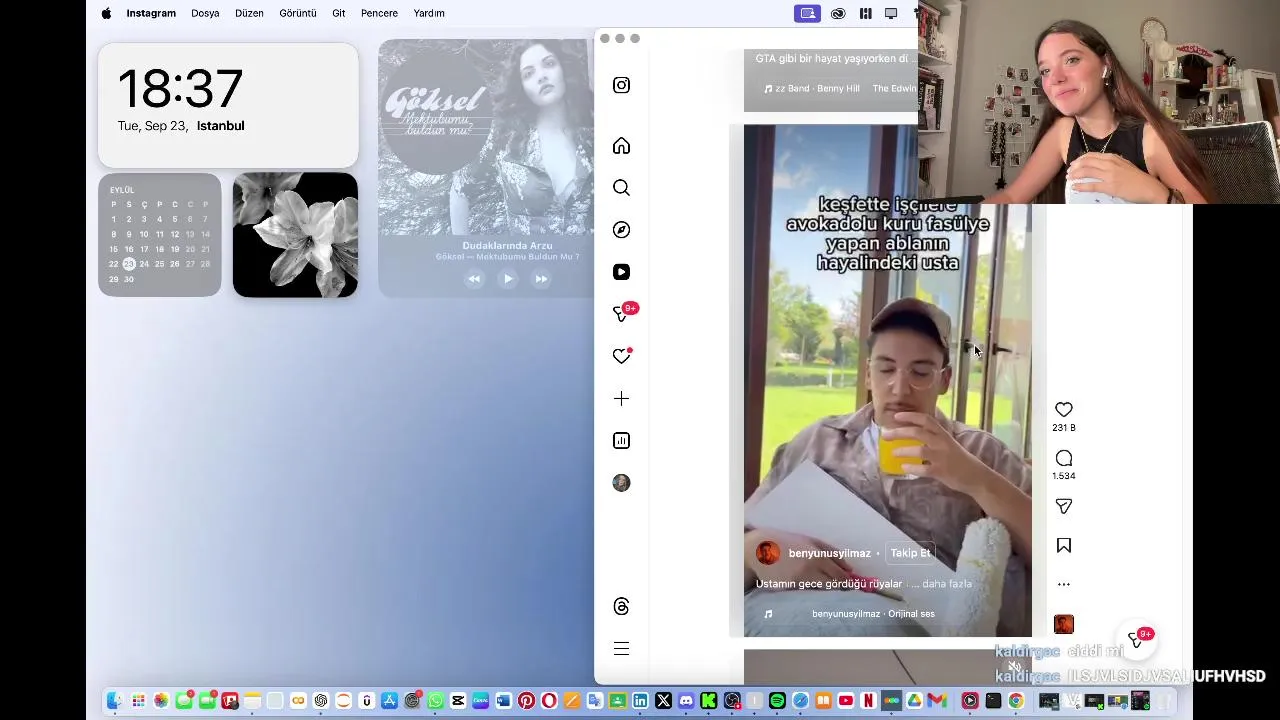Open Launchpad from the Dock
Screen dimensions: 1280x720
point(138,701)
